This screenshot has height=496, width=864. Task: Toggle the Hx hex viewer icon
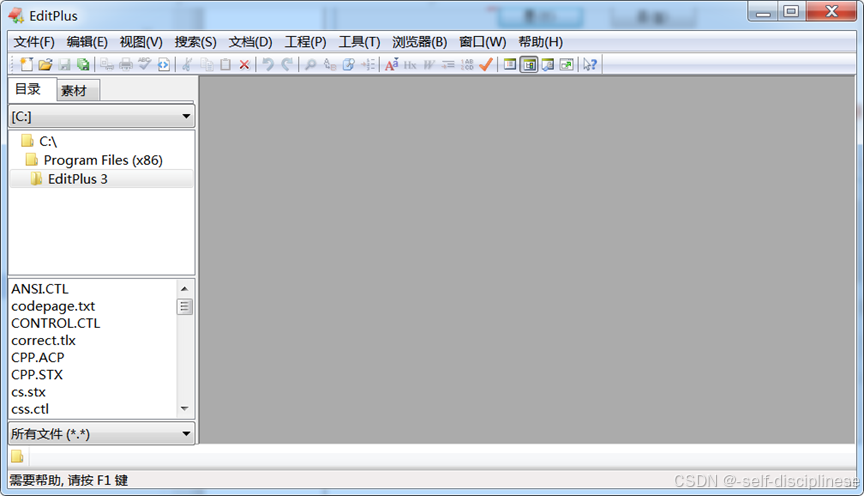point(410,64)
